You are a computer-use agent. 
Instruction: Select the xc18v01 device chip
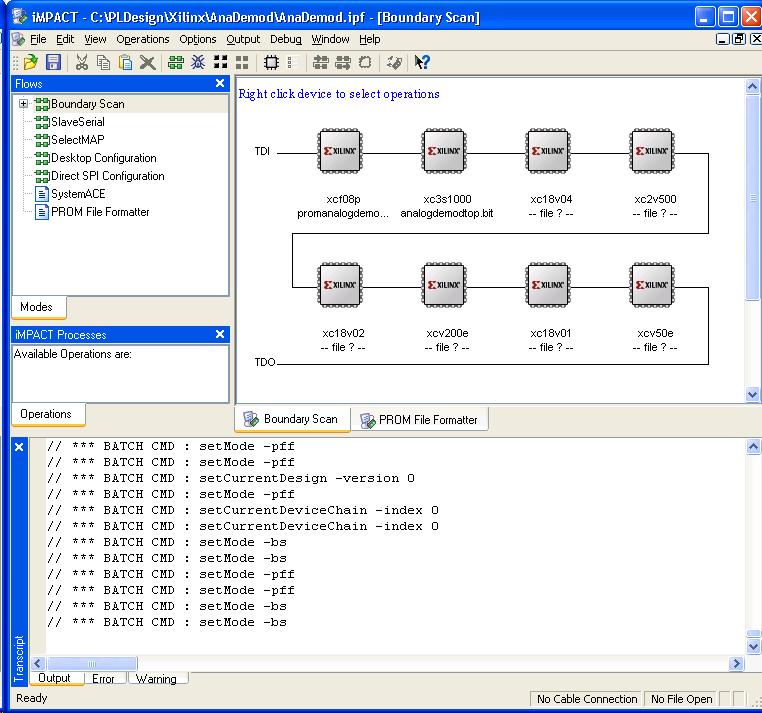(548, 285)
